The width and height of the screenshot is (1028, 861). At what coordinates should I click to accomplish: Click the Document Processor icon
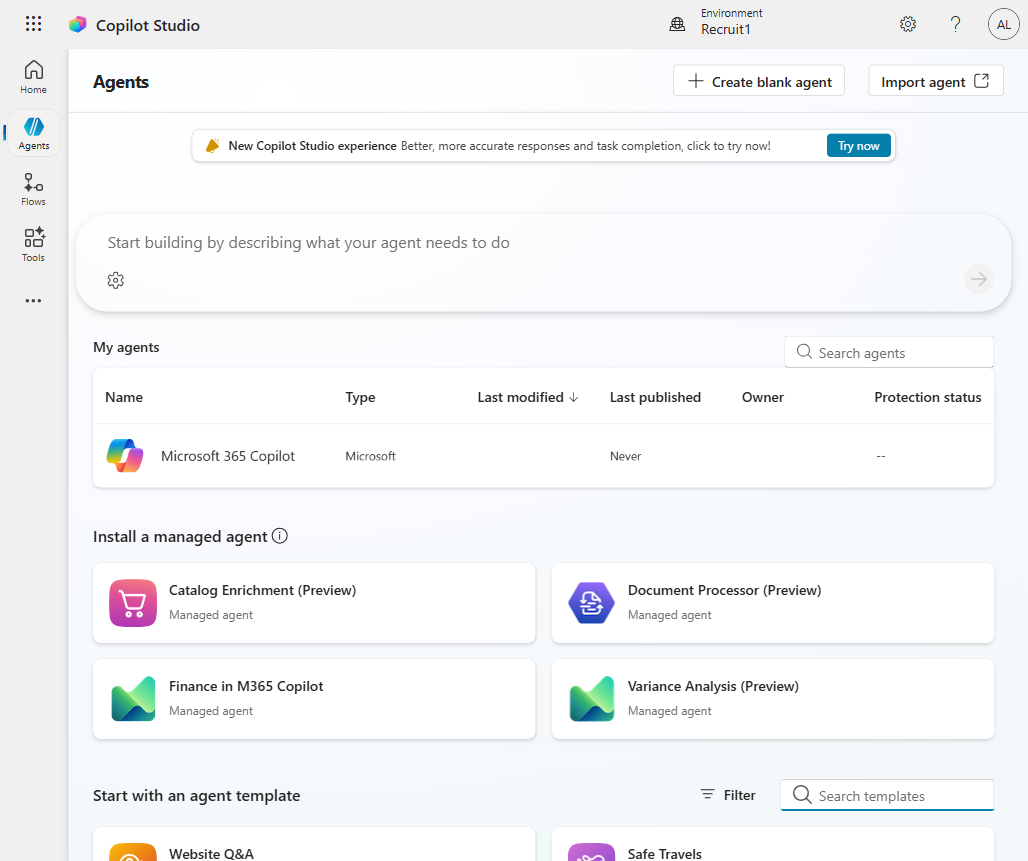(591, 603)
